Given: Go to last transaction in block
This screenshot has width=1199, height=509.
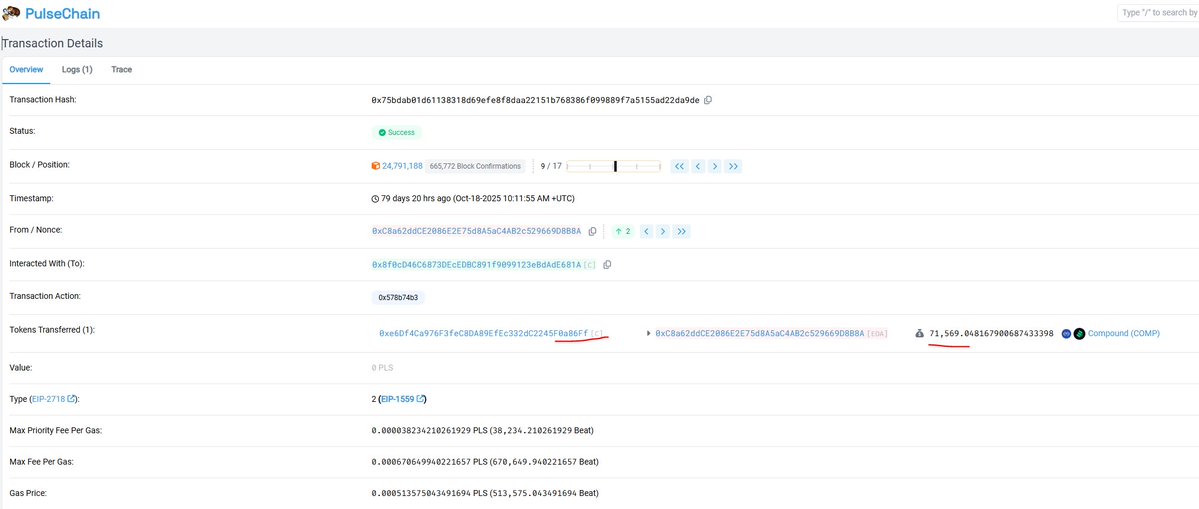Looking at the screenshot, I should pos(733,166).
